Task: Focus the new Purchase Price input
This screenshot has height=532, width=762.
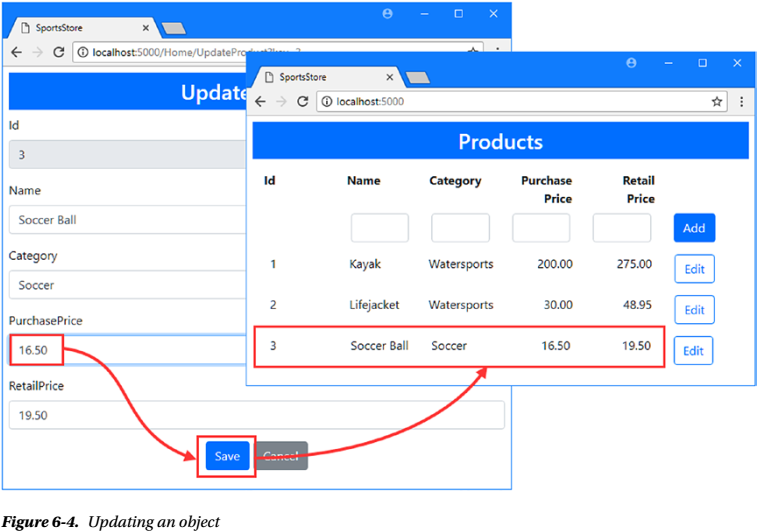Action: (541, 228)
